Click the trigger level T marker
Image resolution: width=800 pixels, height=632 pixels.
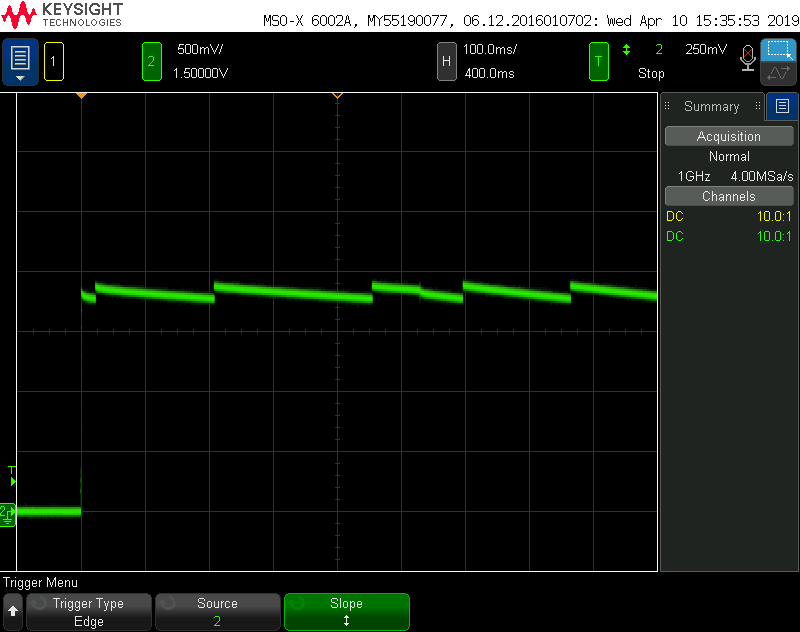12,476
